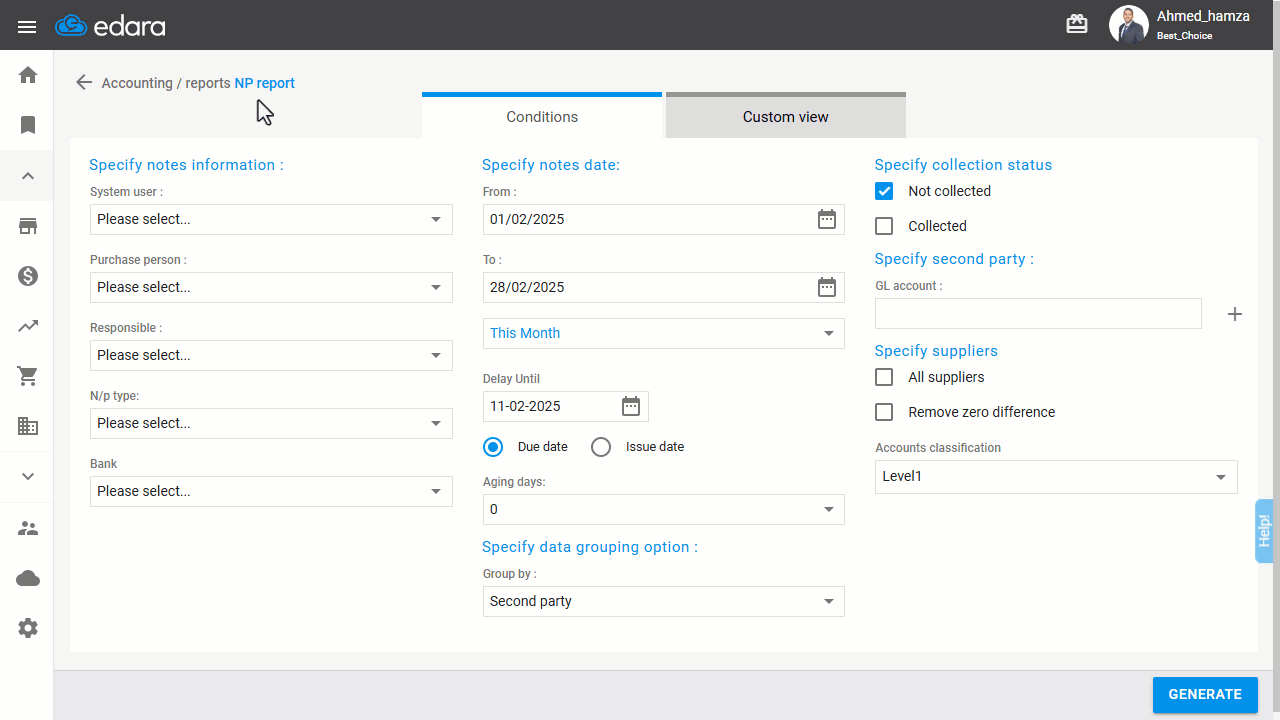Open the Help! side tab

pos(1265,530)
